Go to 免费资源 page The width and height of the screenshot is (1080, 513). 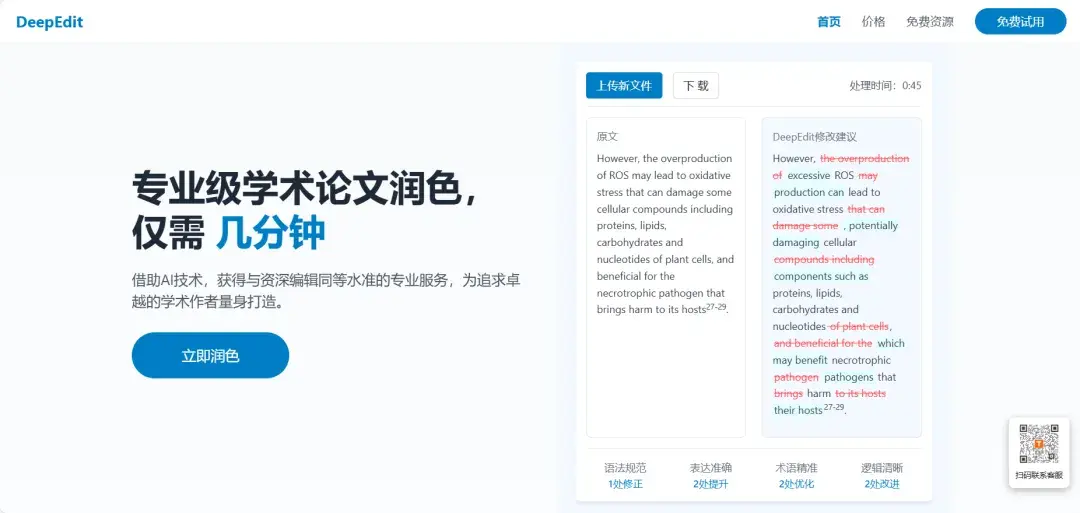coord(930,22)
